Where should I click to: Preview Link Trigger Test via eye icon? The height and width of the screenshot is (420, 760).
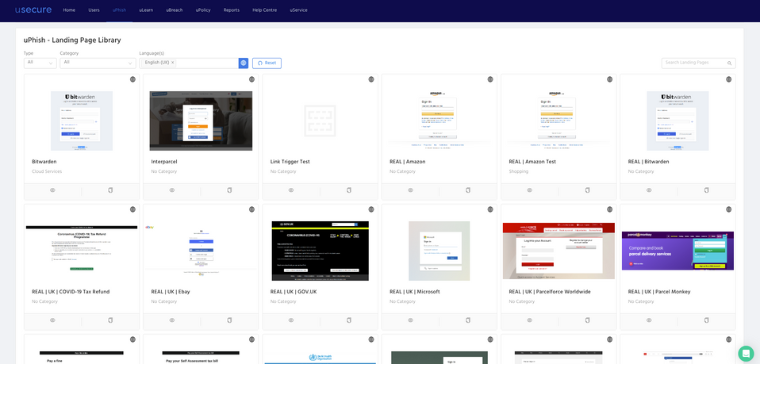tap(291, 190)
